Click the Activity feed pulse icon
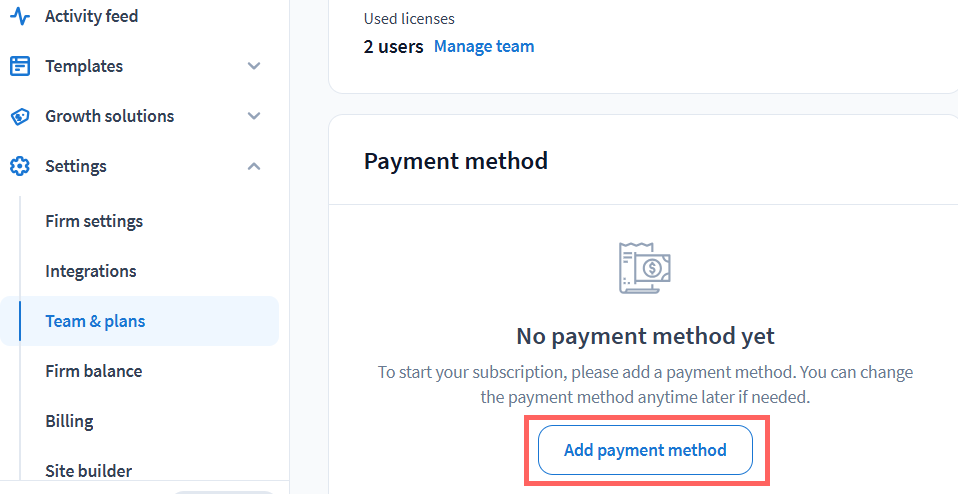958x494 pixels. point(20,16)
